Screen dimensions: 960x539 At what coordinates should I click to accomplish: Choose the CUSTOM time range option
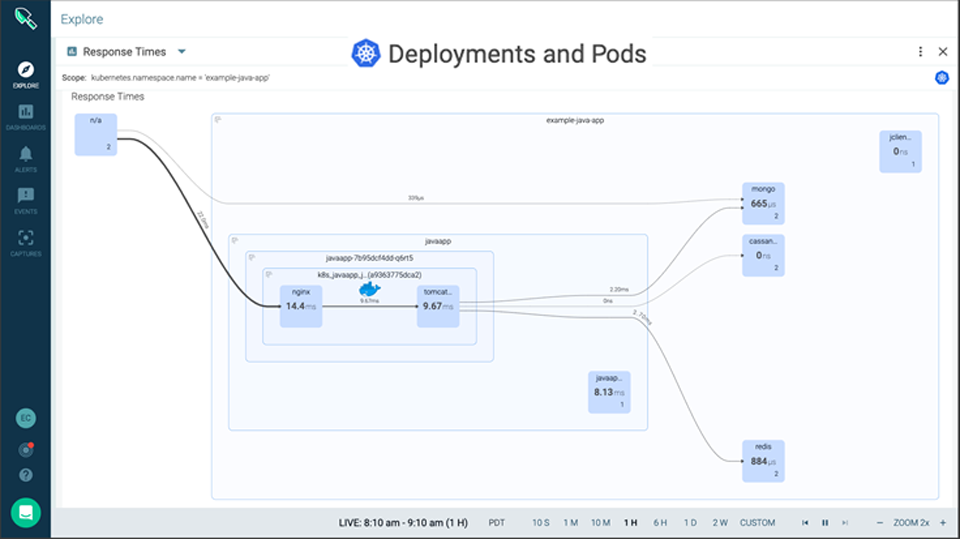pos(757,523)
